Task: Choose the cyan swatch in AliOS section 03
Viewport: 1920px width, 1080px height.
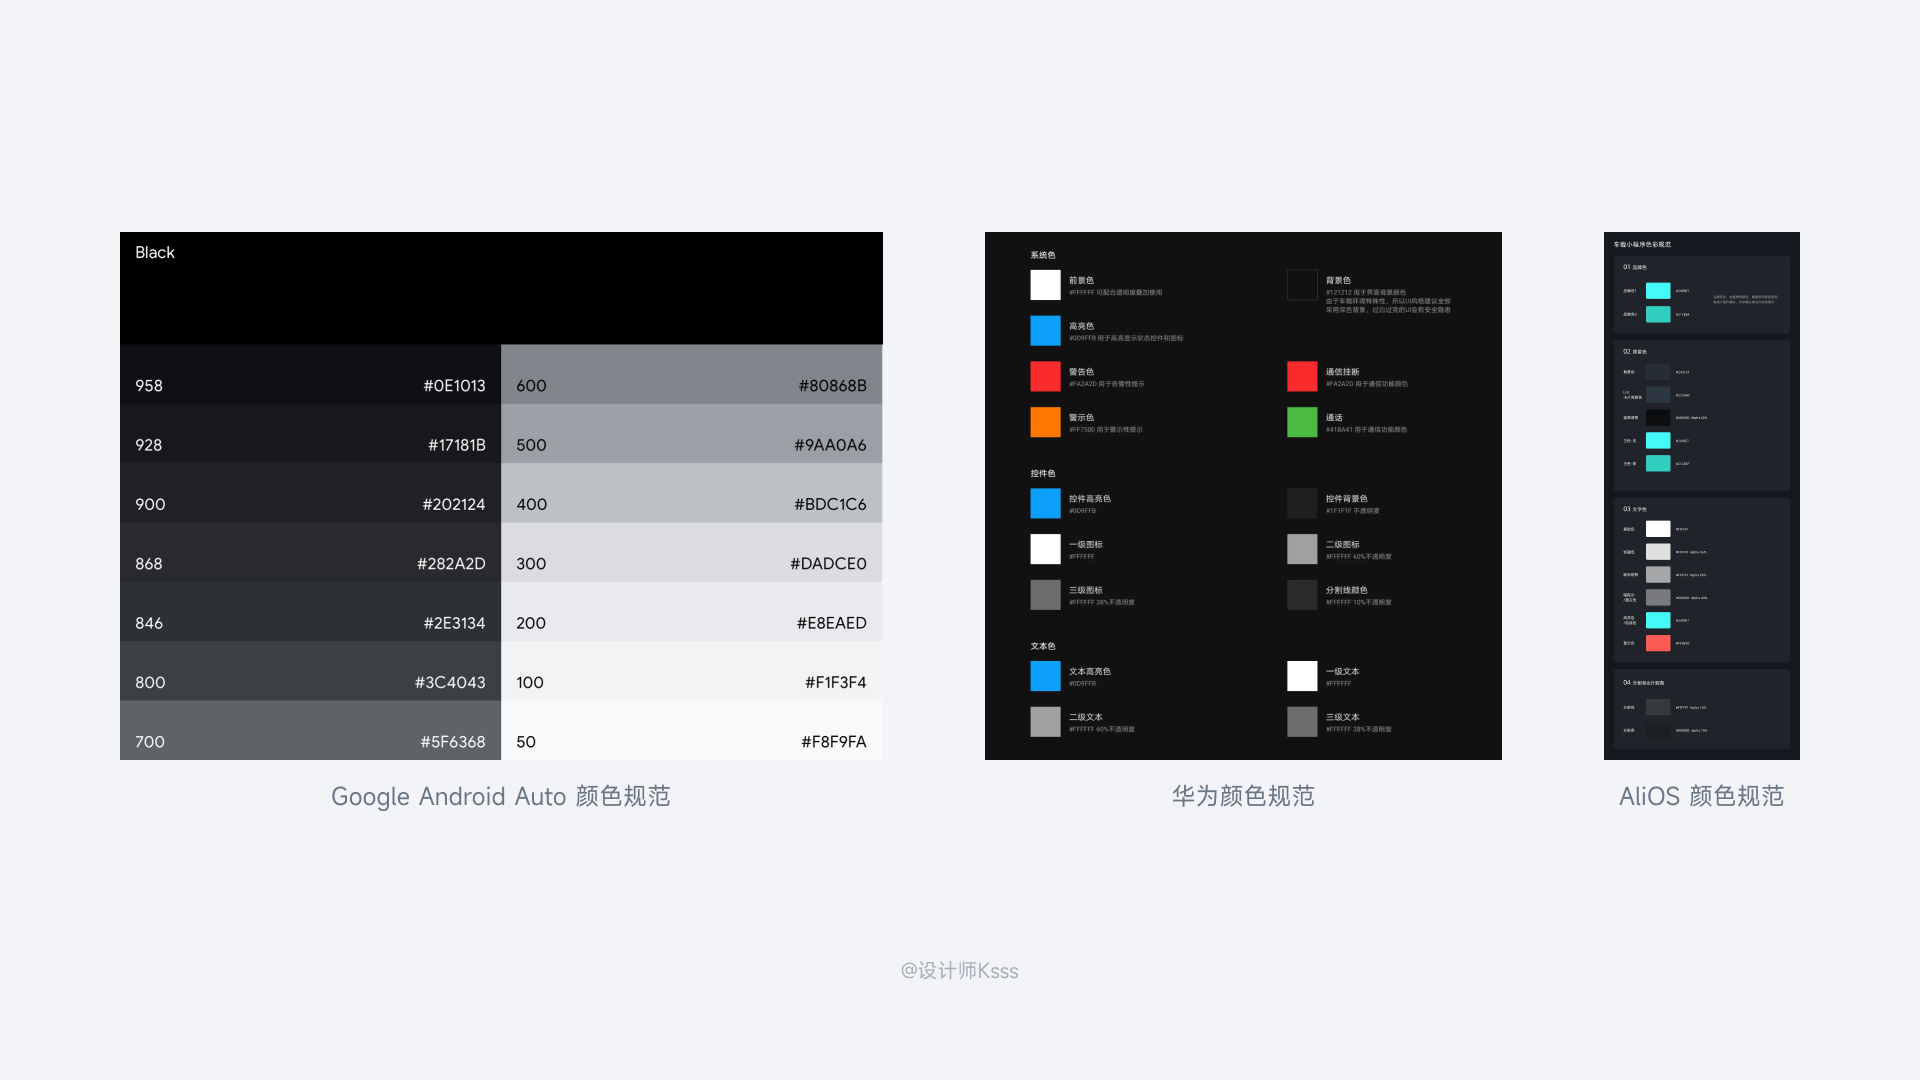Action: (x=1658, y=620)
